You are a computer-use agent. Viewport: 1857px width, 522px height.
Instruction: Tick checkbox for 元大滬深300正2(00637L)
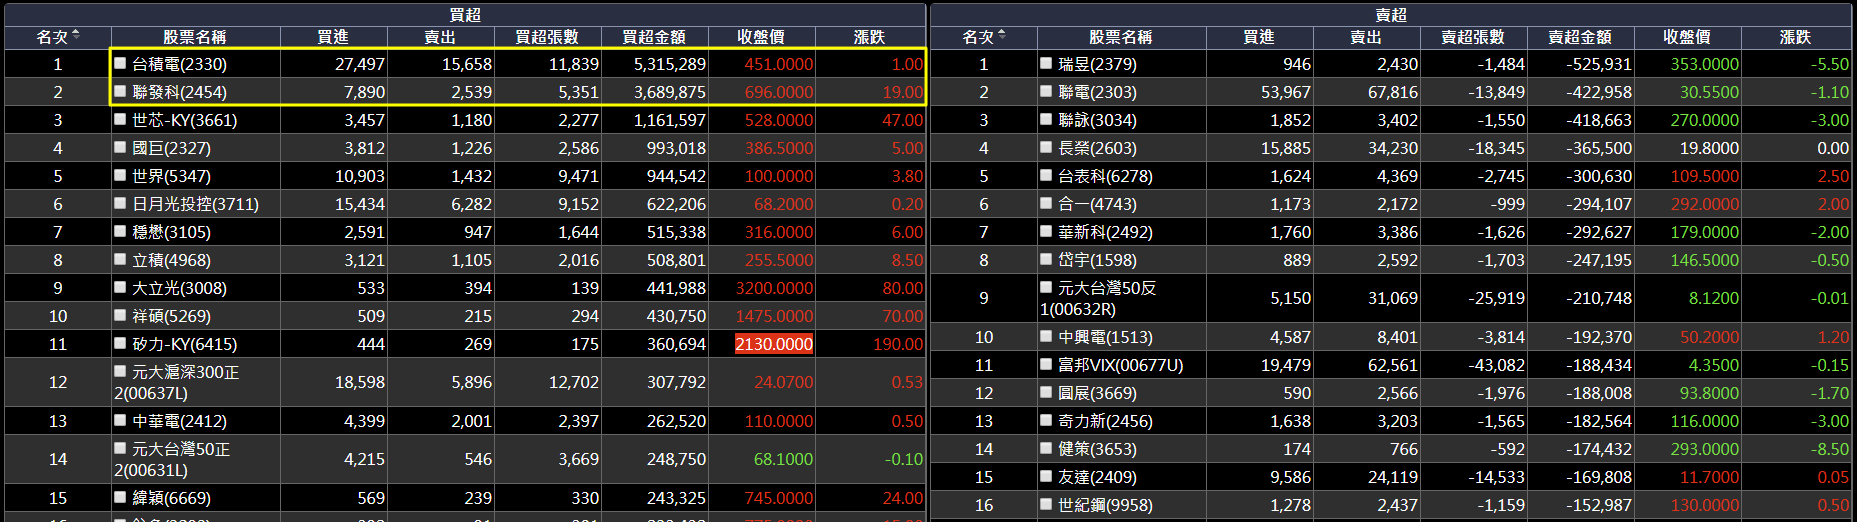120,371
